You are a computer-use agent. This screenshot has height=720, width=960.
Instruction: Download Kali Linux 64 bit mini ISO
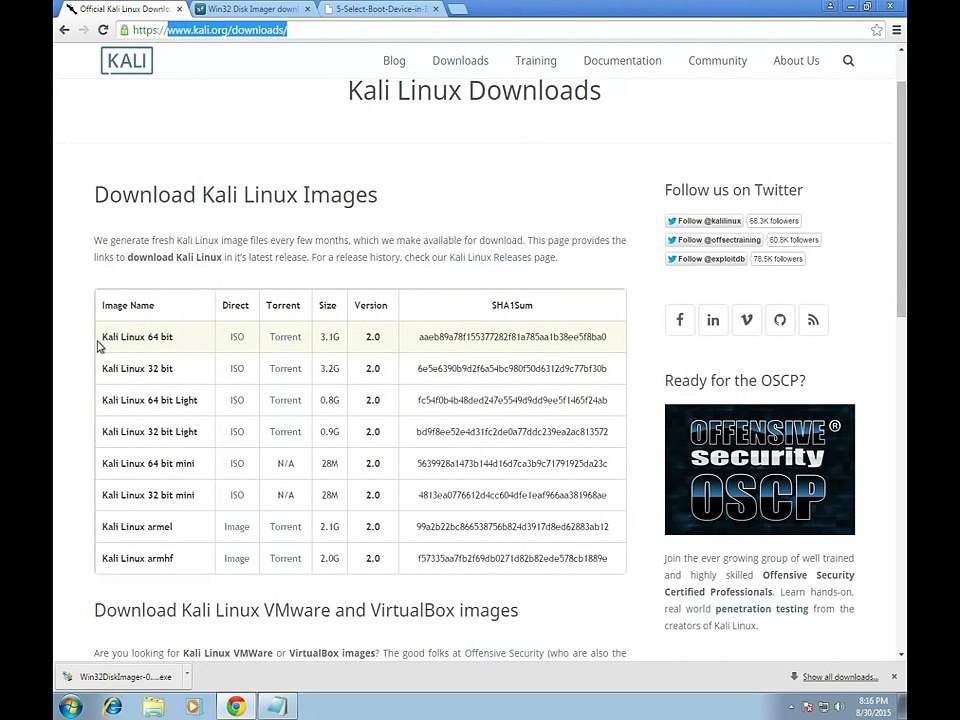(x=237, y=463)
